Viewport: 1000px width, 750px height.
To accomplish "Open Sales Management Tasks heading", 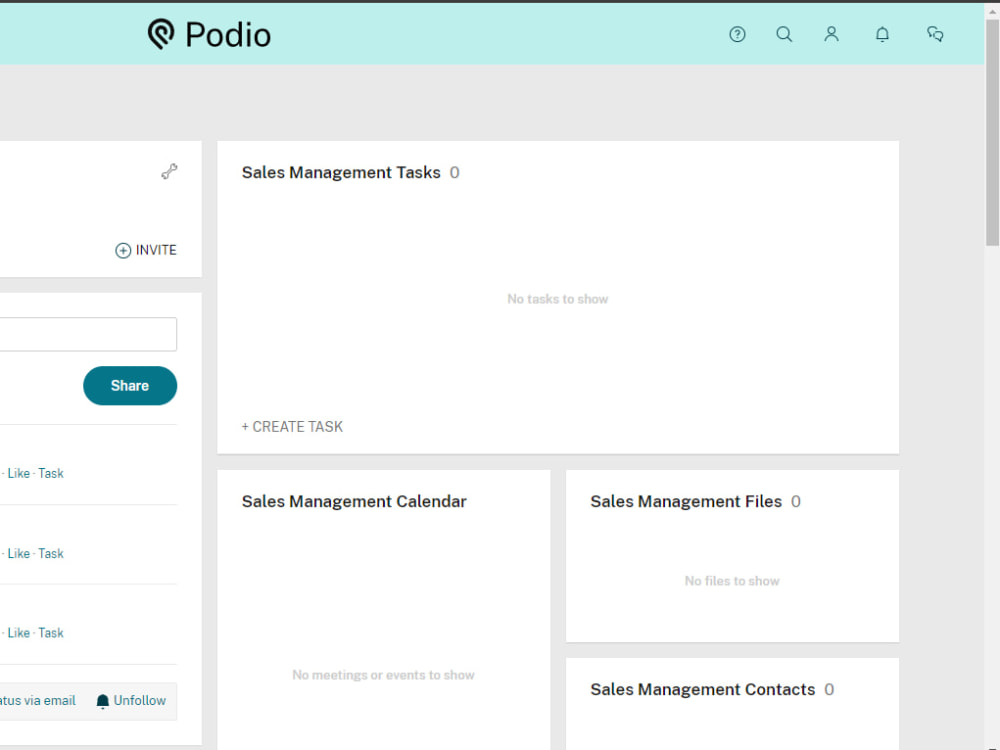I will pyautogui.click(x=341, y=172).
